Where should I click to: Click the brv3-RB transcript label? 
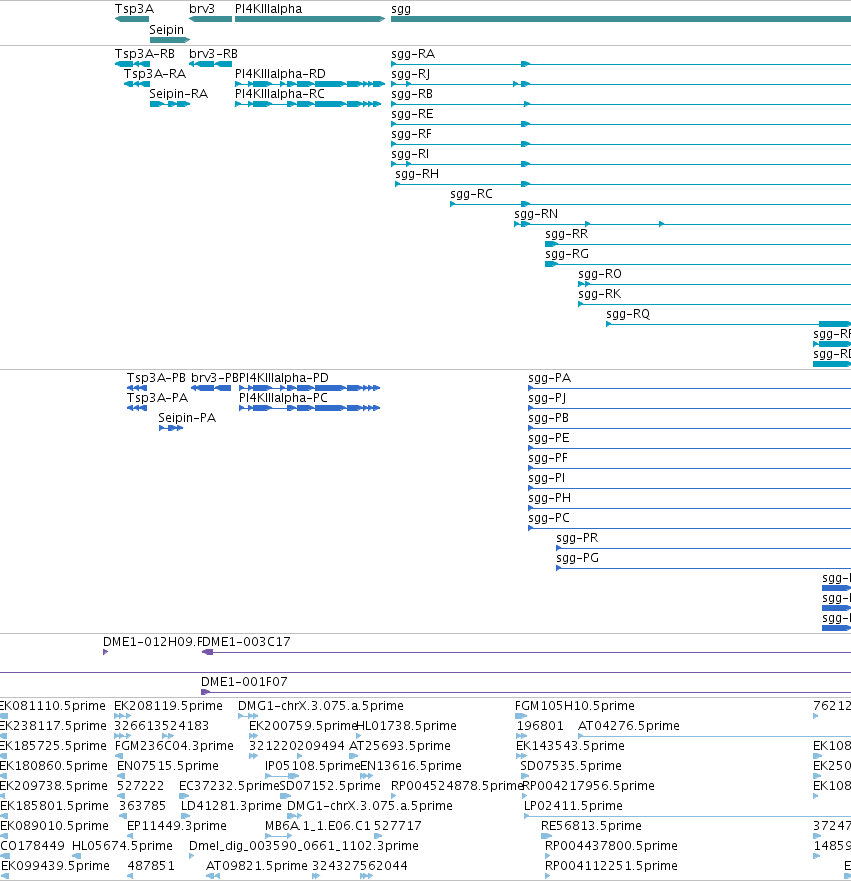tap(213, 54)
